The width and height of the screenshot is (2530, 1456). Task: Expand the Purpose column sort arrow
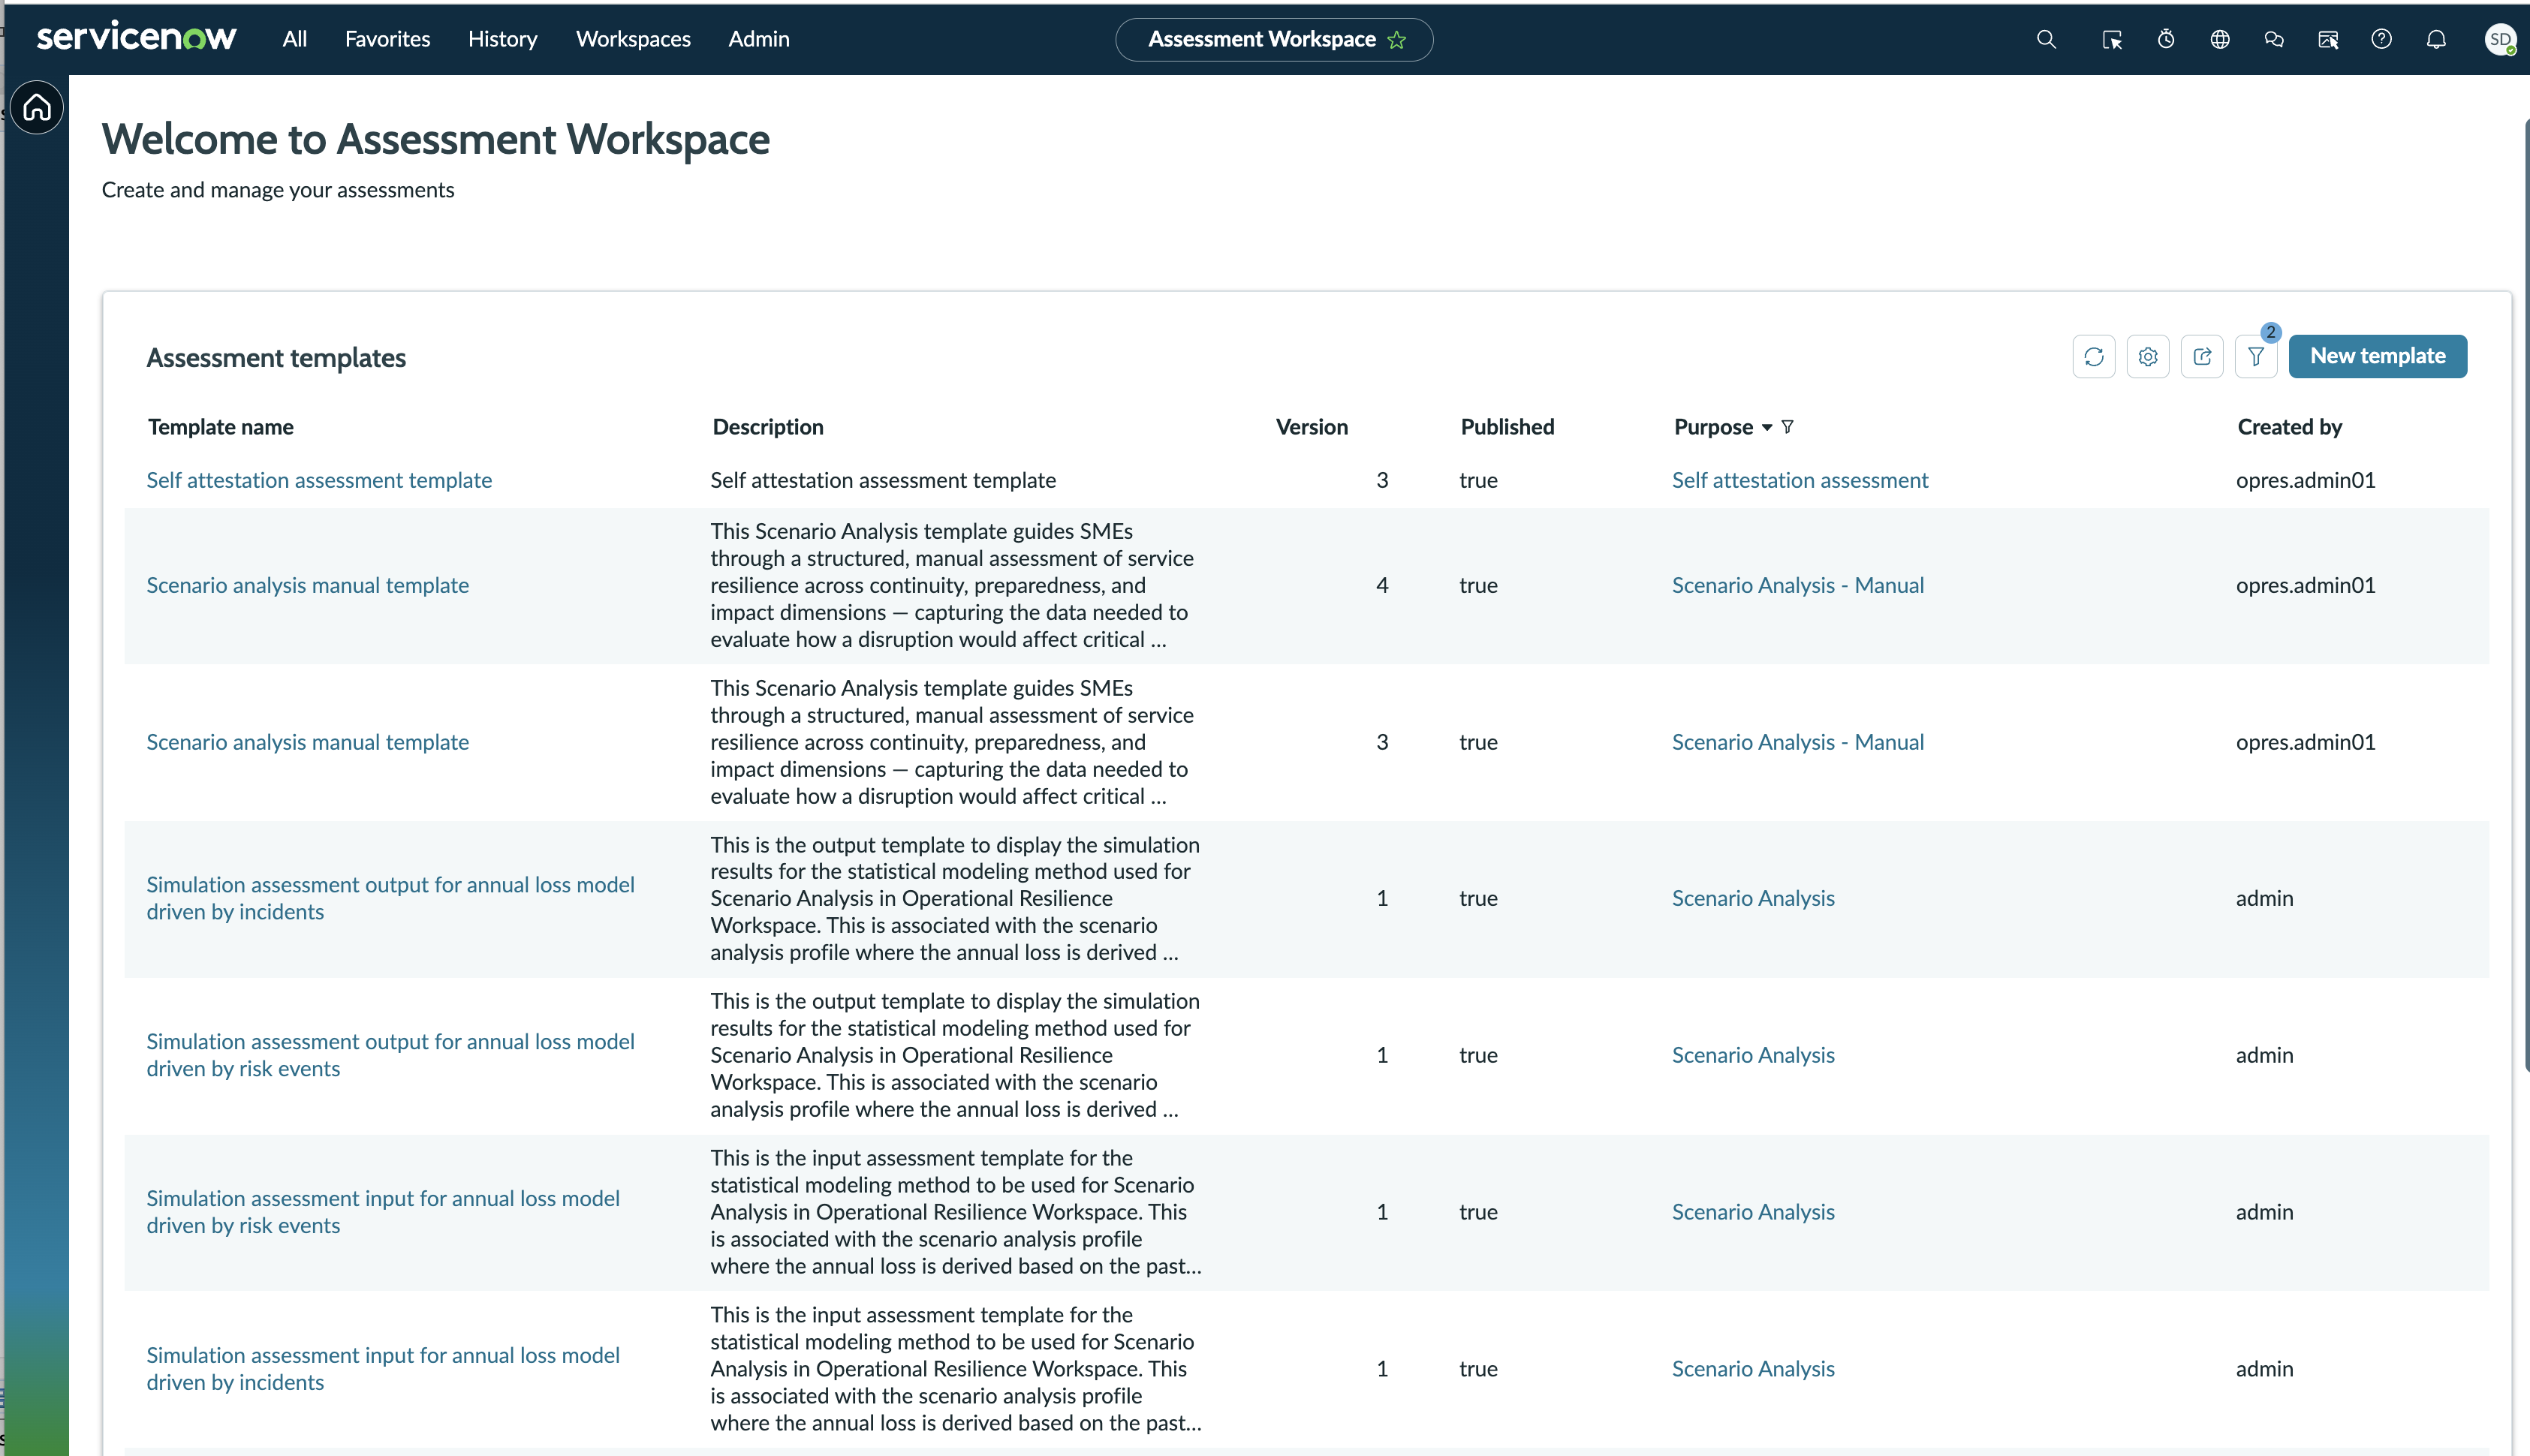[x=1767, y=428]
